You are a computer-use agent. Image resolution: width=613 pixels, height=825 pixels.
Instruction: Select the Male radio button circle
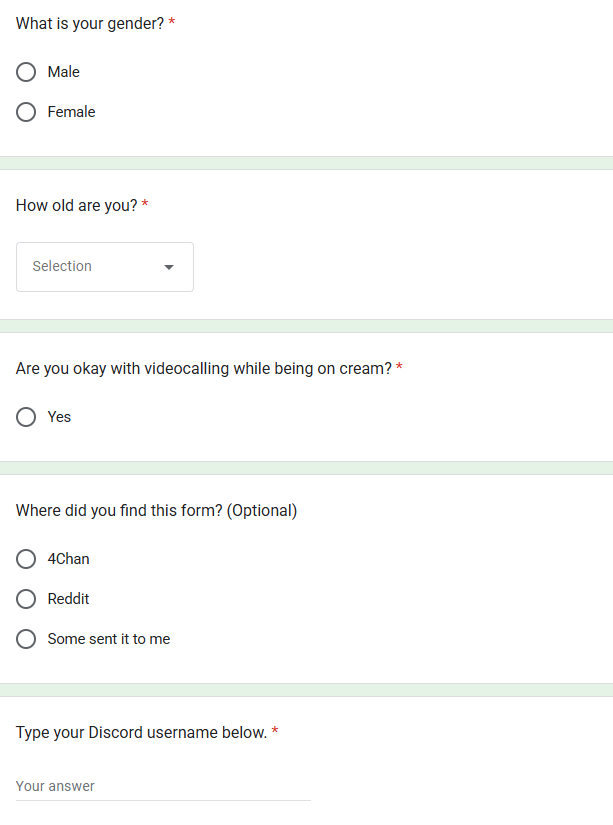pos(26,72)
